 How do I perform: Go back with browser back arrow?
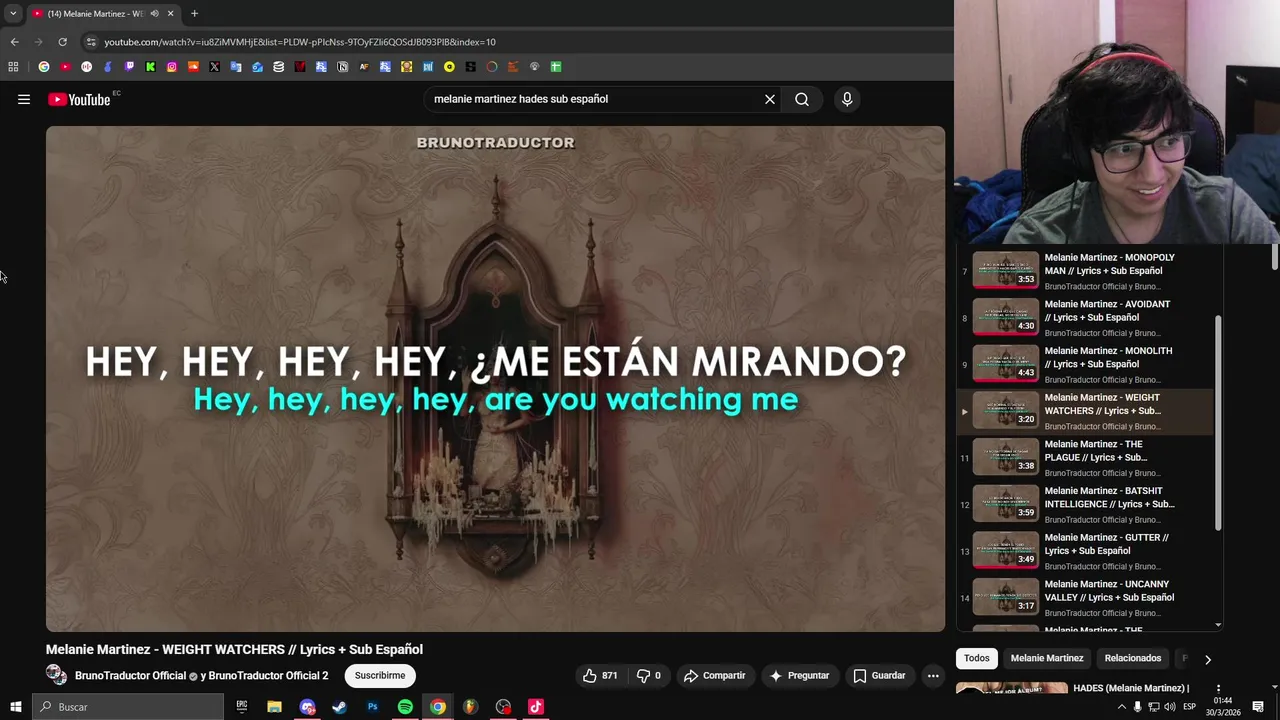click(x=14, y=42)
